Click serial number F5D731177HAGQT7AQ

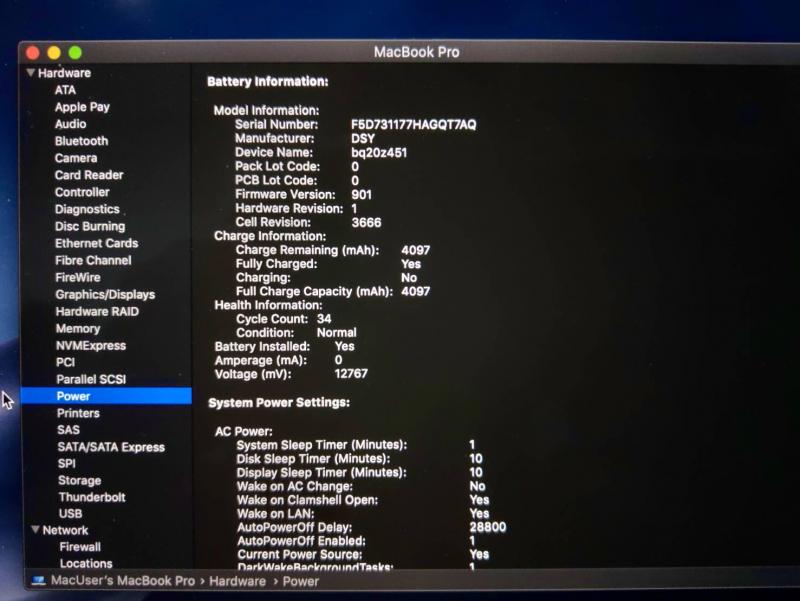point(414,124)
